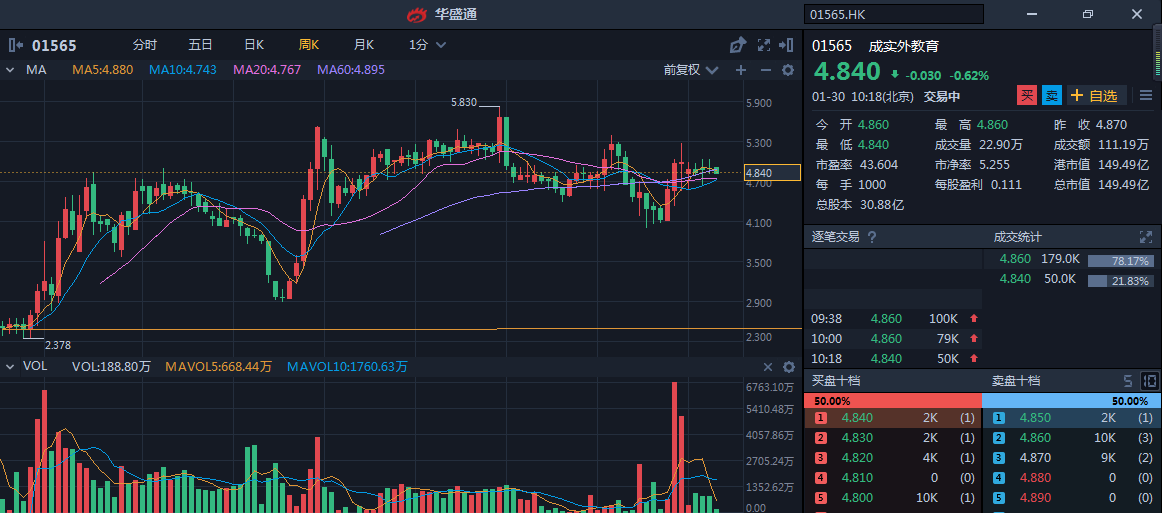Click the red 买 buy button
The width and height of the screenshot is (1162, 513).
[x=1026, y=96]
